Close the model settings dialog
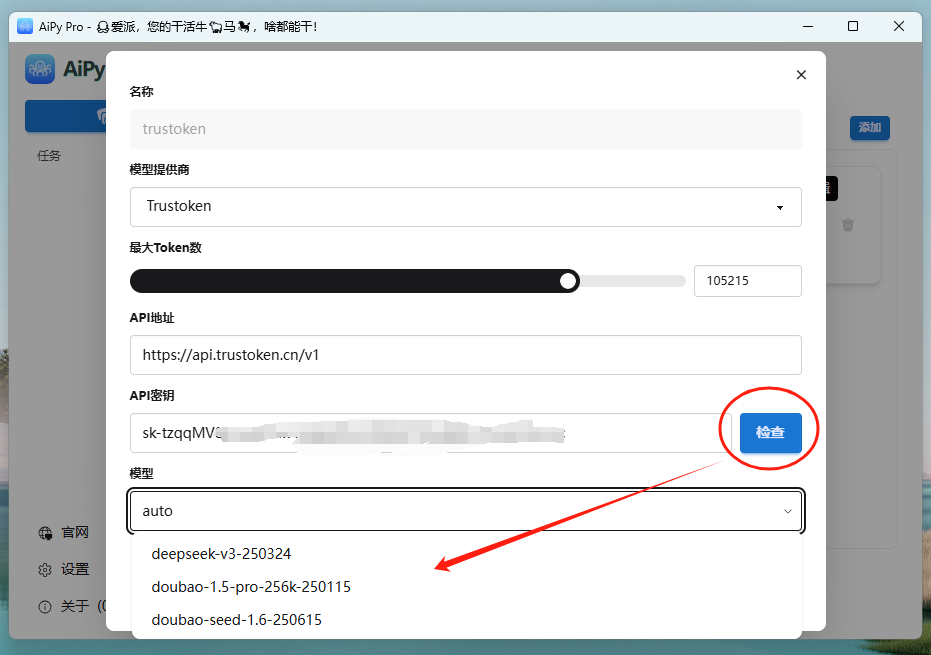The height and width of the screenshot is (655, 931). (801, 75)
